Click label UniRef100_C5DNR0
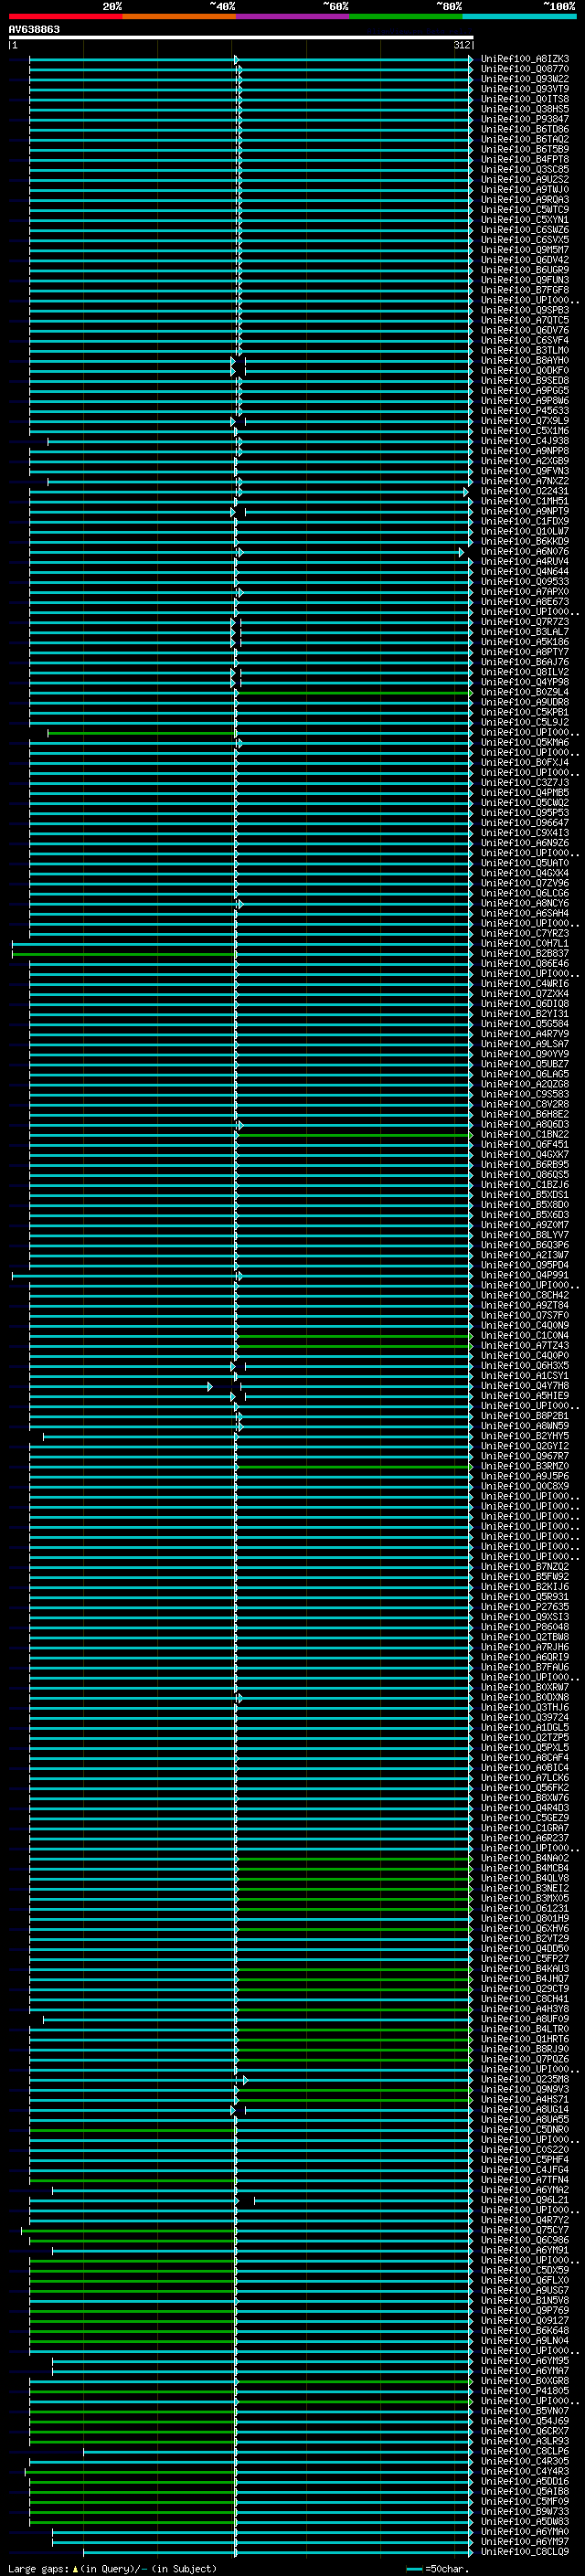This screenshot has height=2576, width=585. click(525, 2129)
